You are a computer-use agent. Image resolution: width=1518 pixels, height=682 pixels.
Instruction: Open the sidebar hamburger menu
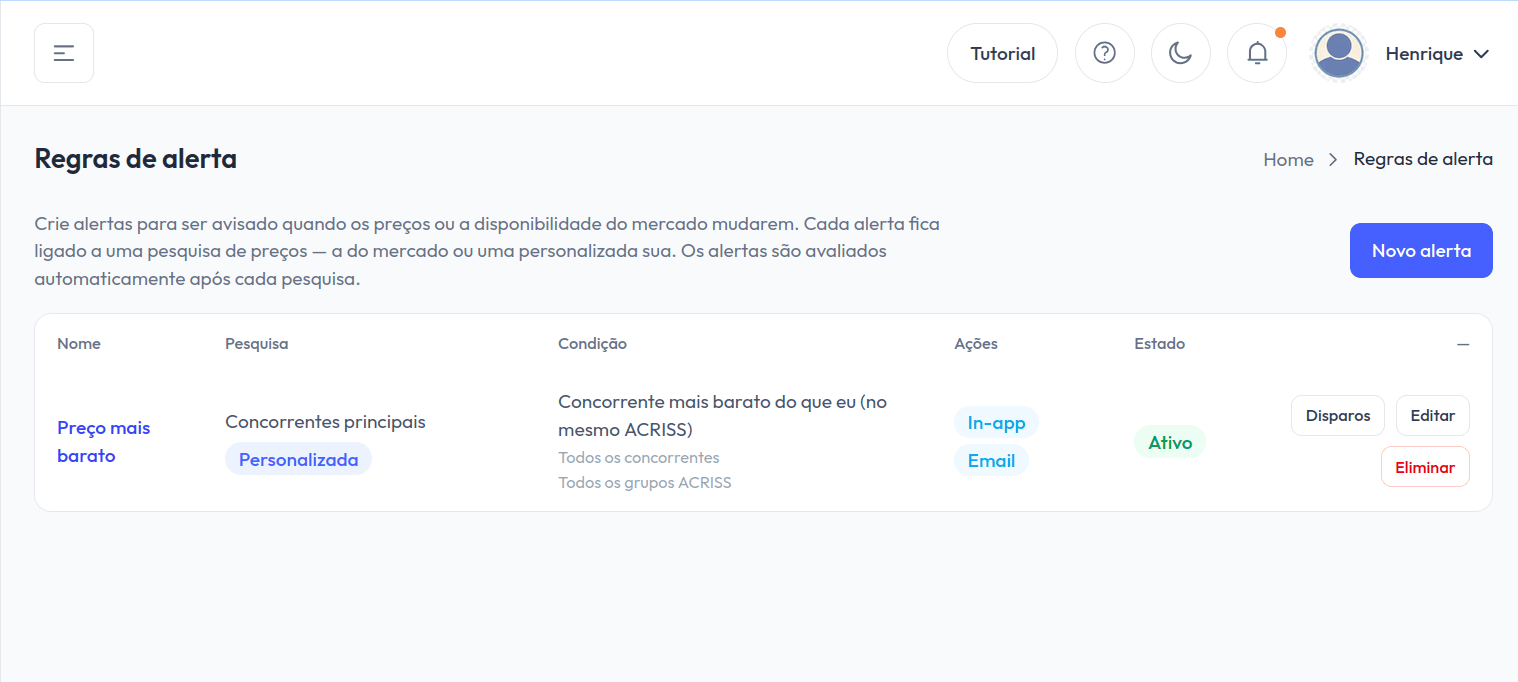click(64, 53)
